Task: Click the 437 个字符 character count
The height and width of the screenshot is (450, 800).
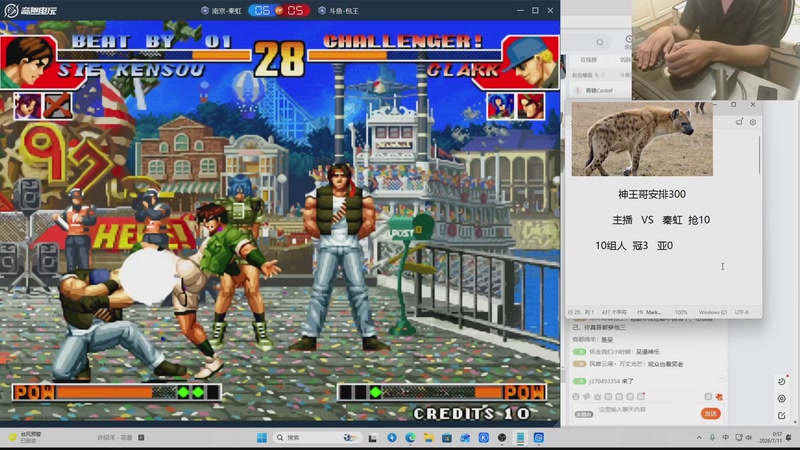Action: pos(614,312)
